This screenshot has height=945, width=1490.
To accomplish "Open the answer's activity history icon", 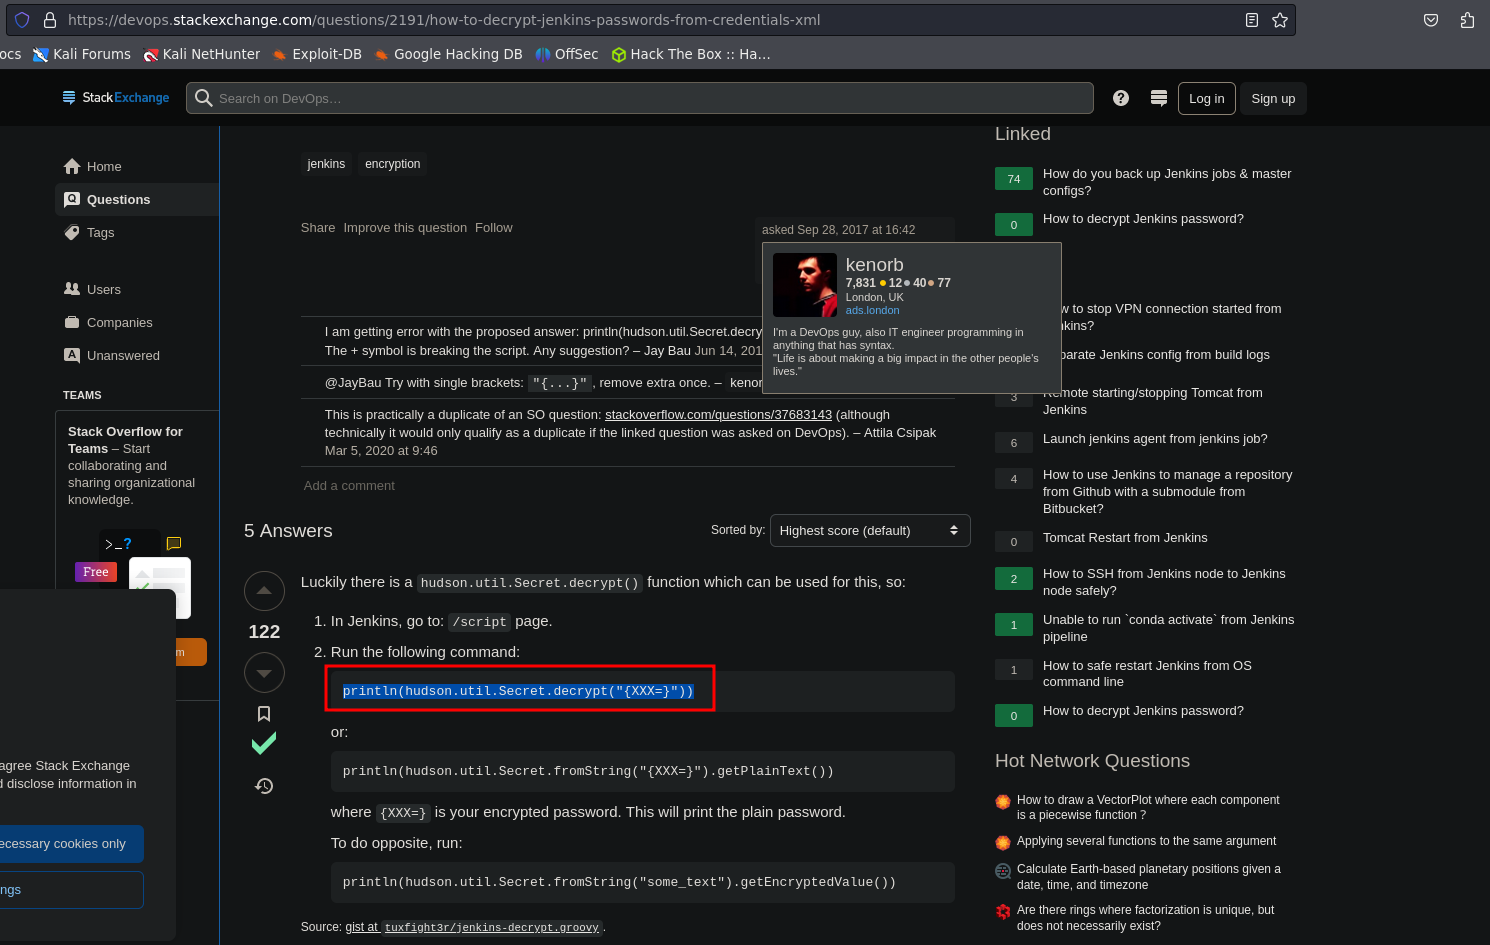I will 264,786.
